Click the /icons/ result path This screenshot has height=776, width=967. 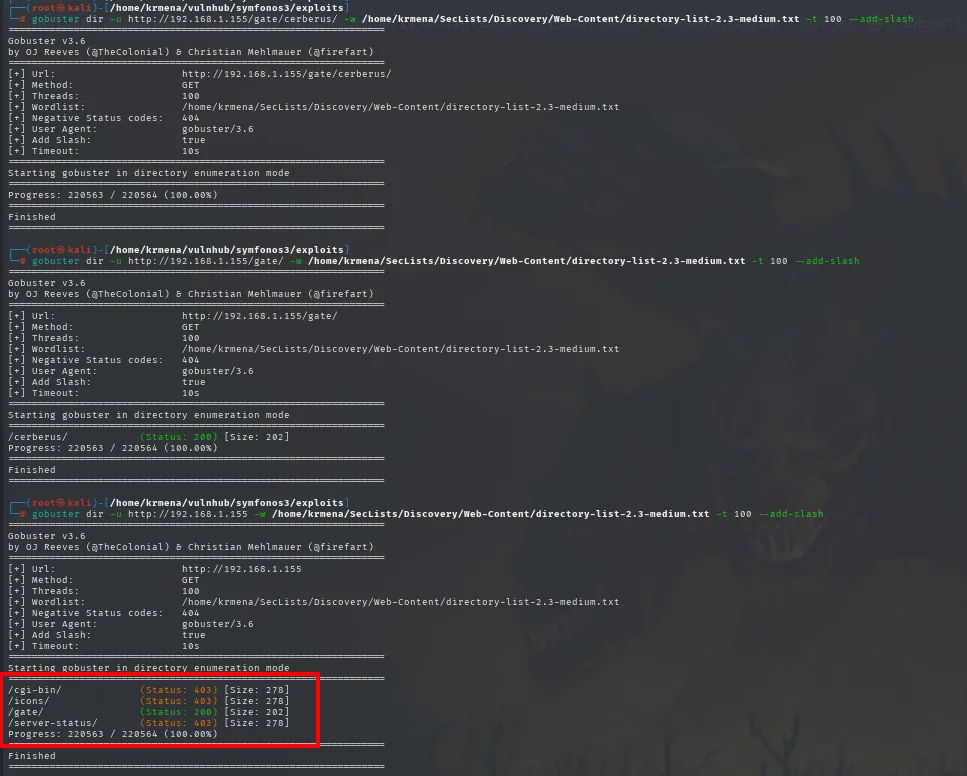click(x=28, y=701)
